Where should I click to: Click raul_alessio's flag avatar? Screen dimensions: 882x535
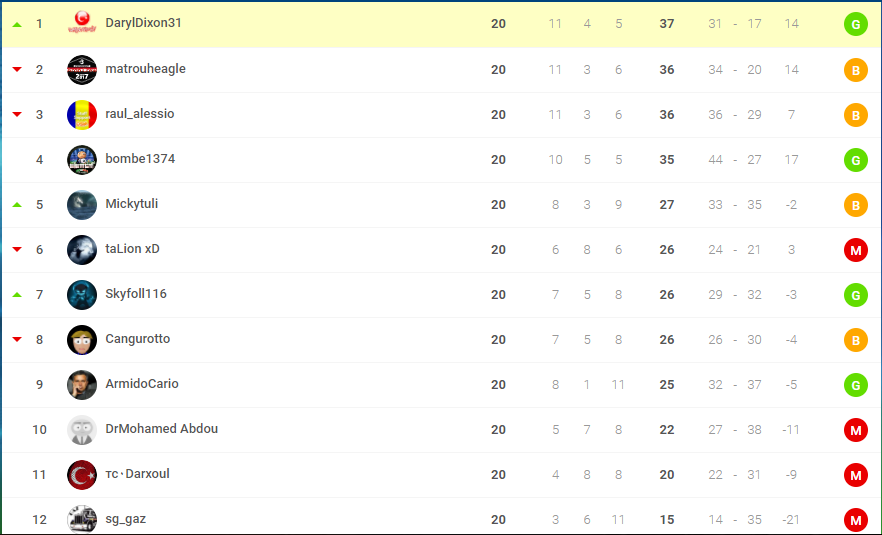(82, 115)
